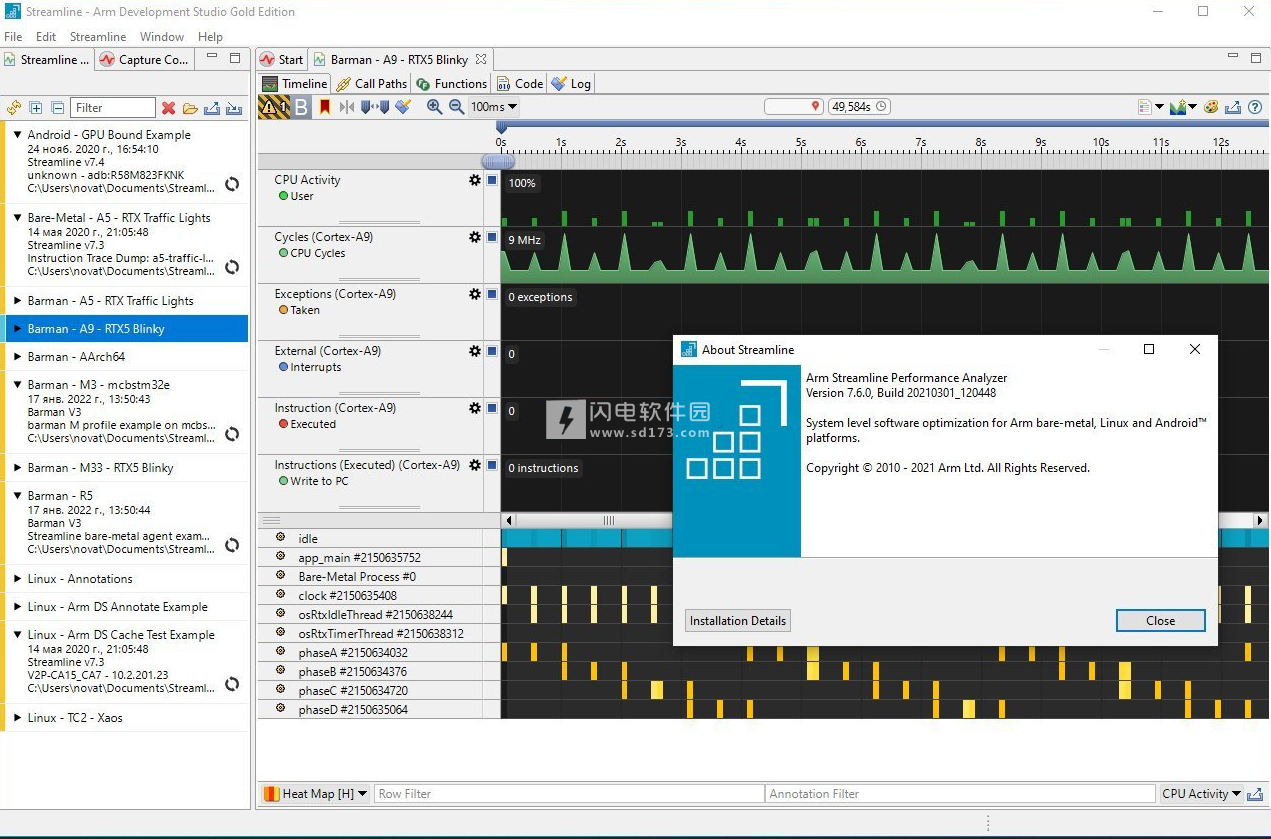This screenshot has height=839, width=1271.
Task: Open CPU Activity chart gear settings
Action: tap(475, 180)
